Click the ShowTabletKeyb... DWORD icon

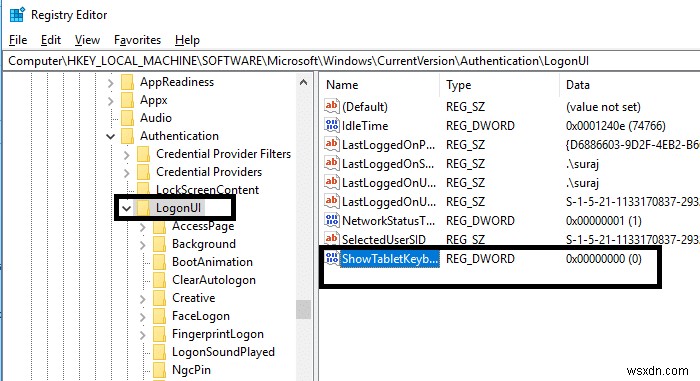pos(332,258)
